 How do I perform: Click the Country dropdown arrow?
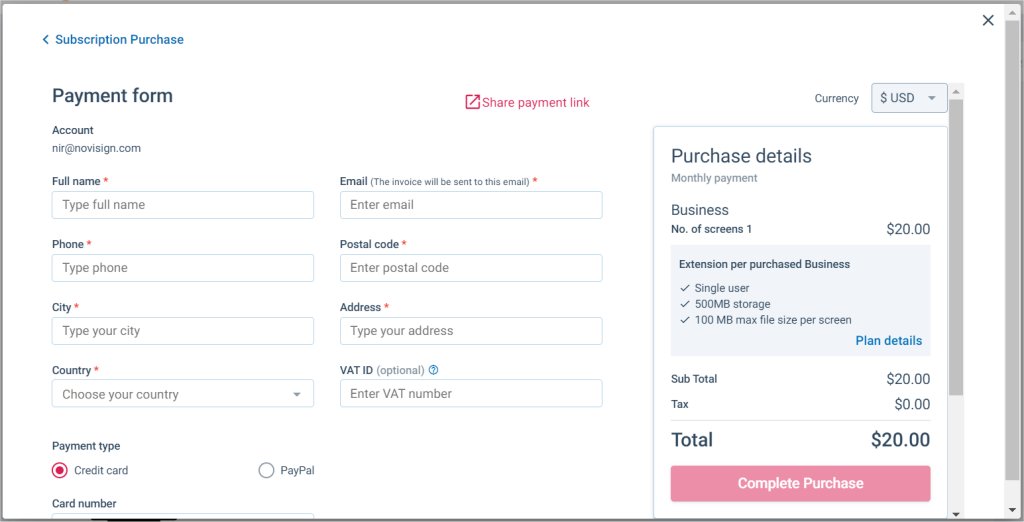[296, 395]
